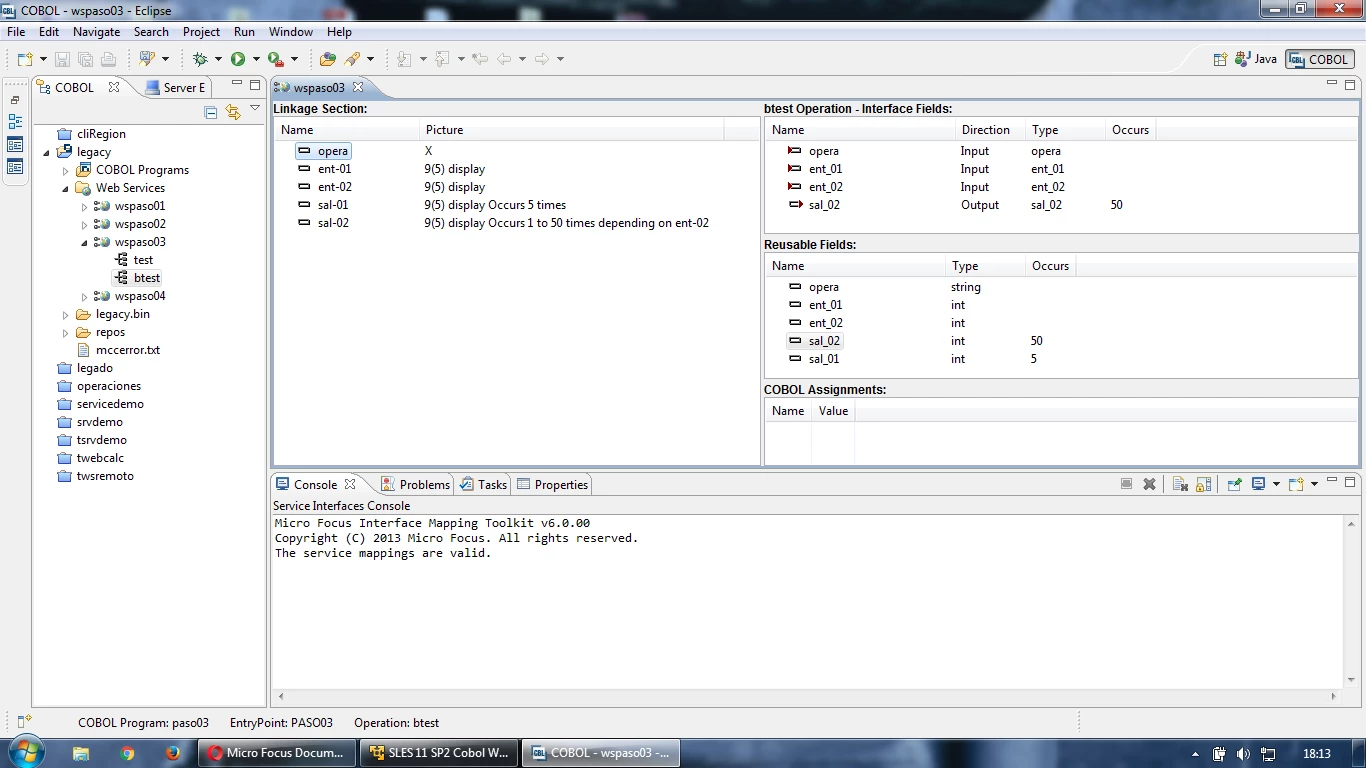Click the Open Perspective icon
Screen dimensions: 1366x768
coord(1220,59)
